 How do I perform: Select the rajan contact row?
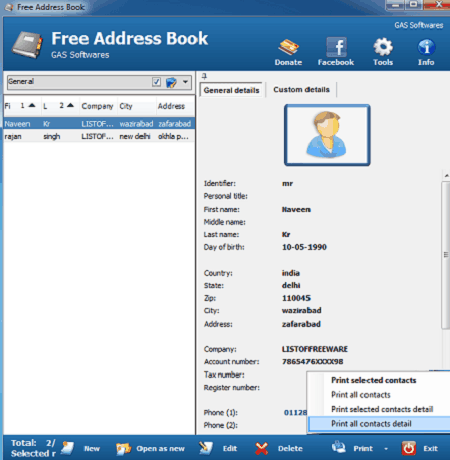point(99,136)
